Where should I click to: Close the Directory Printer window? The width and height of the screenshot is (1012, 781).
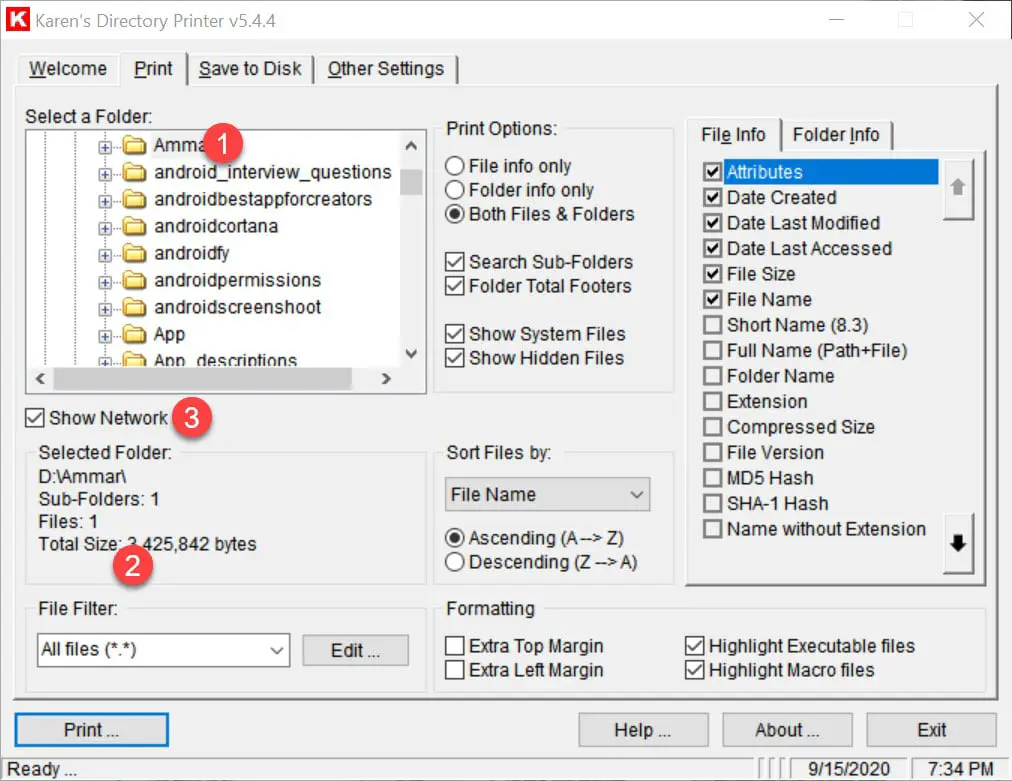coord(977,20)
